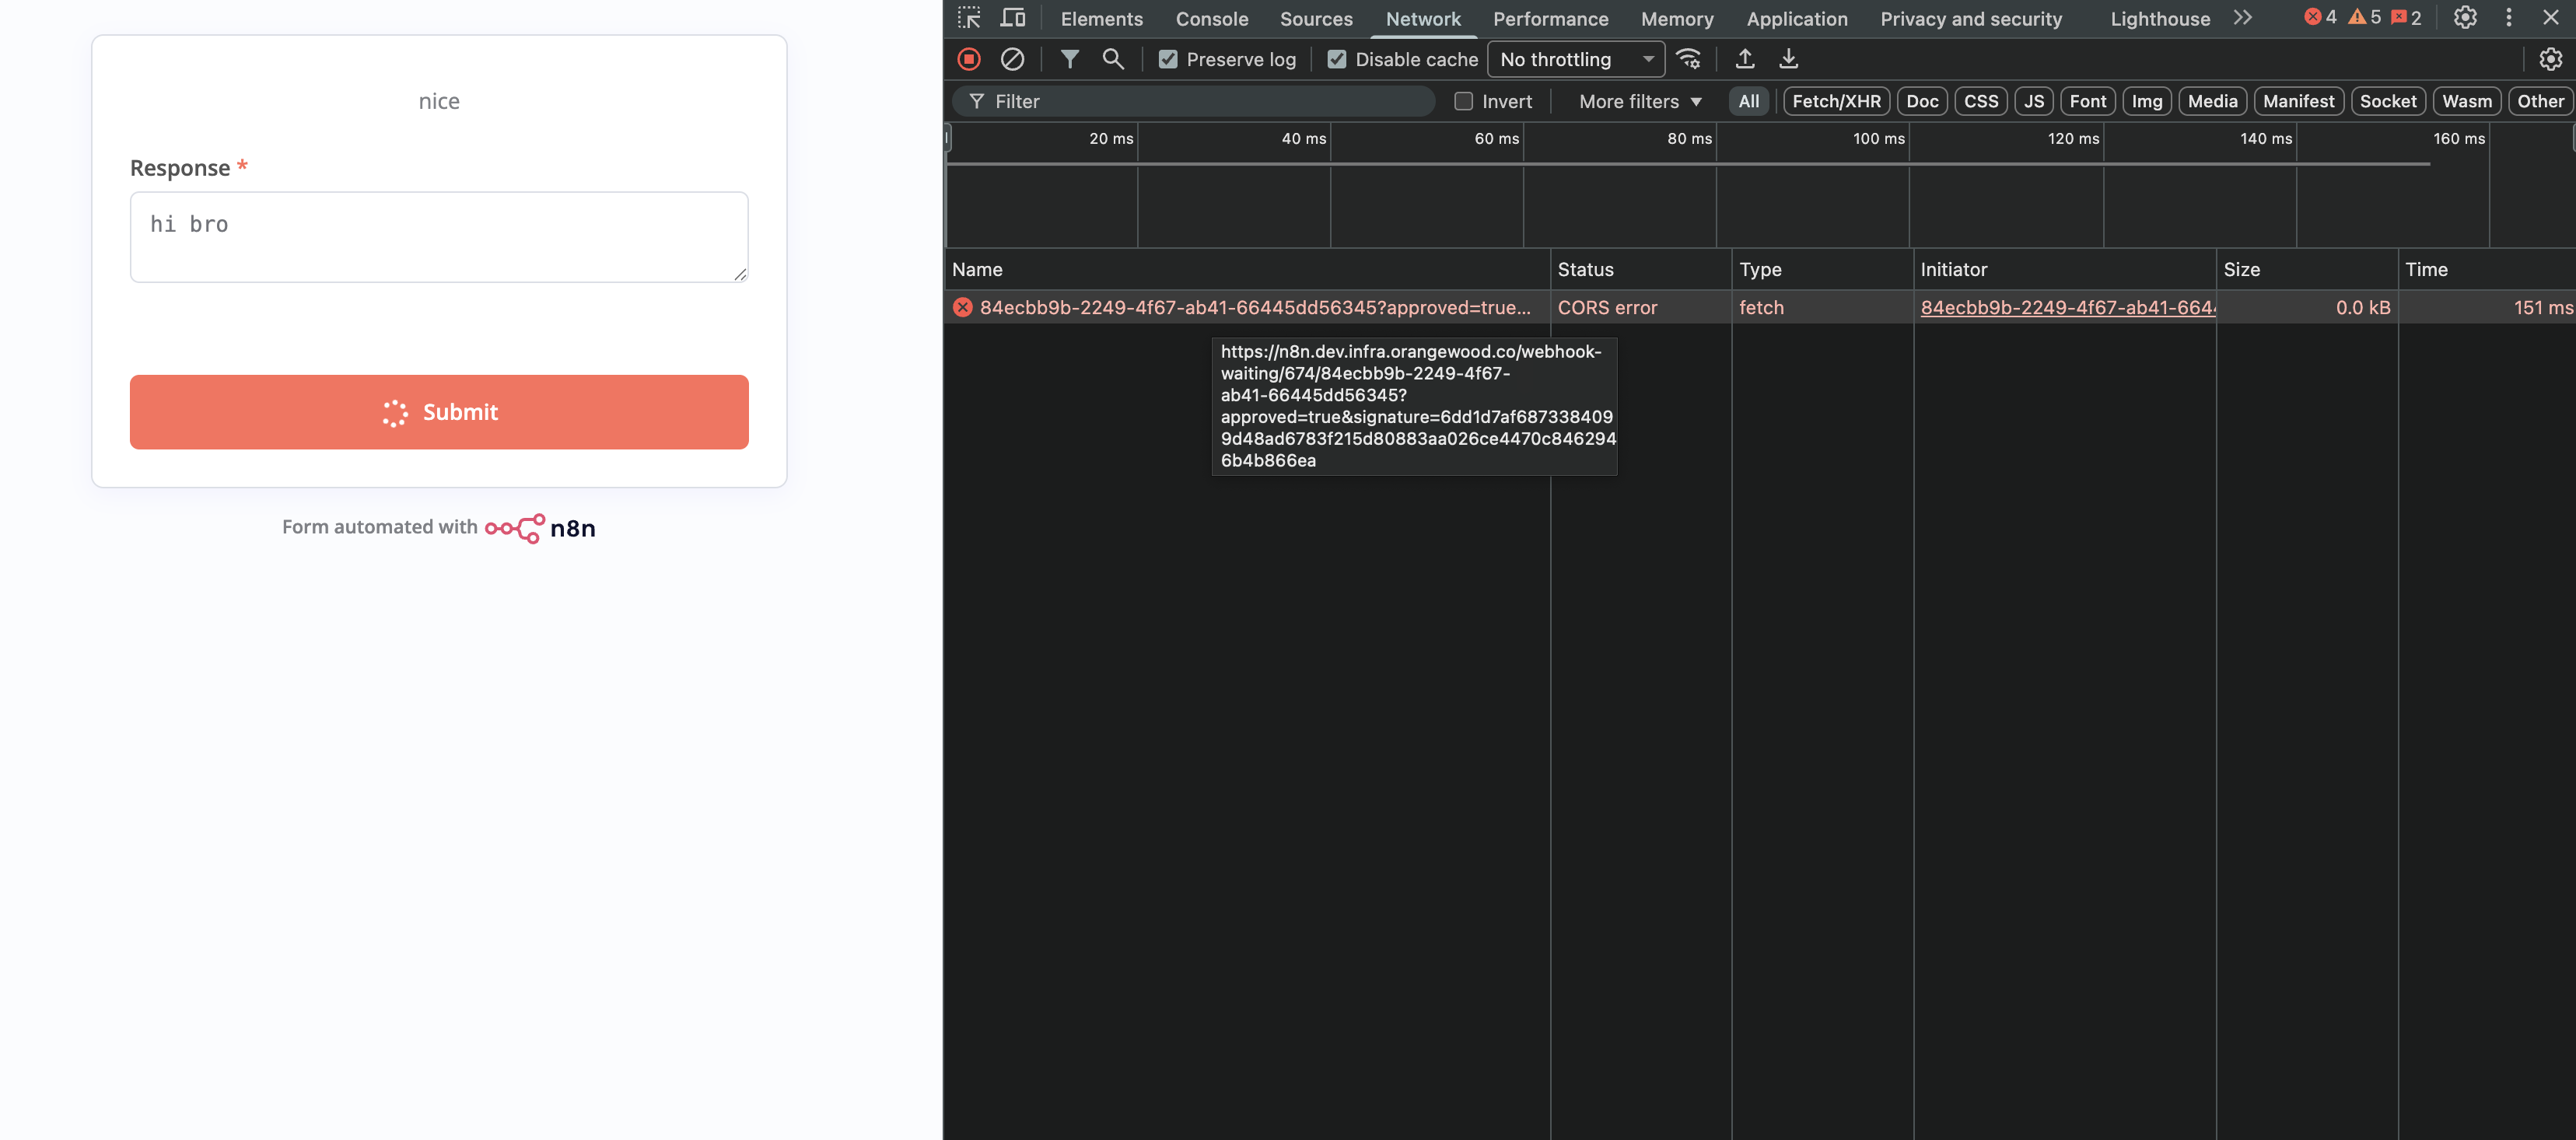Switch to the Application tab
The height and width of the screenshot is (1140, 2576).
[x=1796, y=18]
